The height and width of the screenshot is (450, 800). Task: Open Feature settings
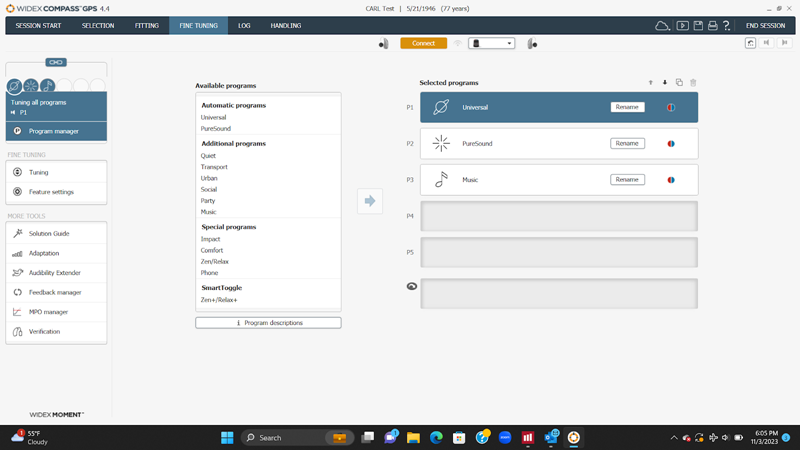coord(56,192)
